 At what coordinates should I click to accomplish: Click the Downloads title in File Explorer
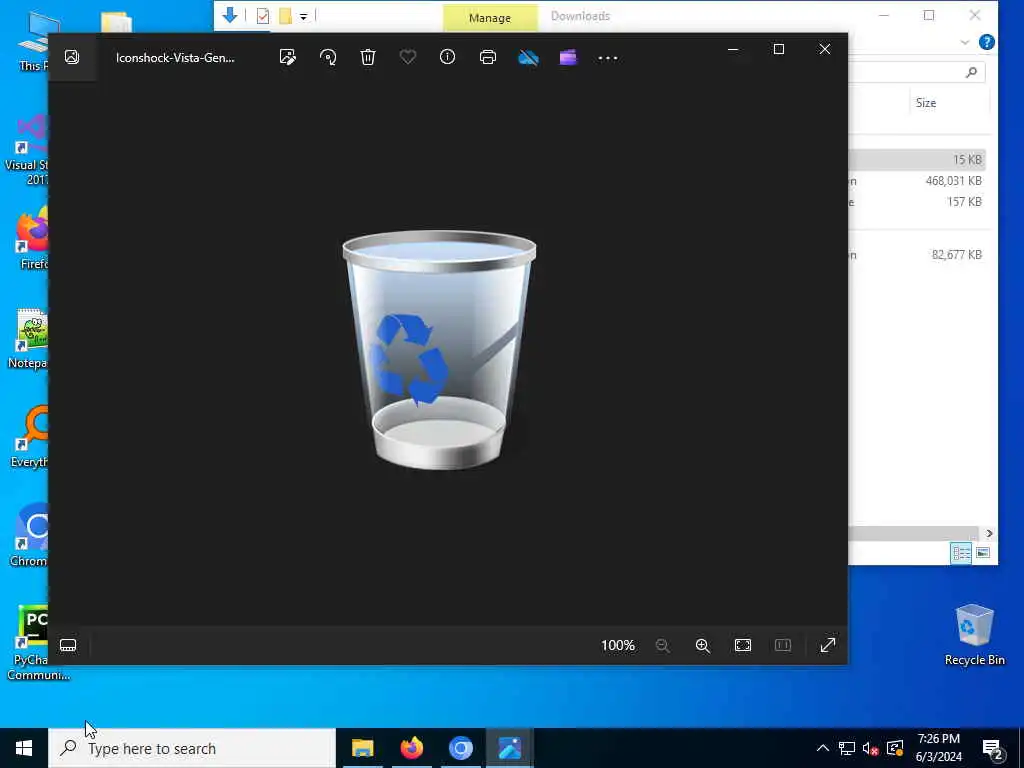[x=580, y=16]
